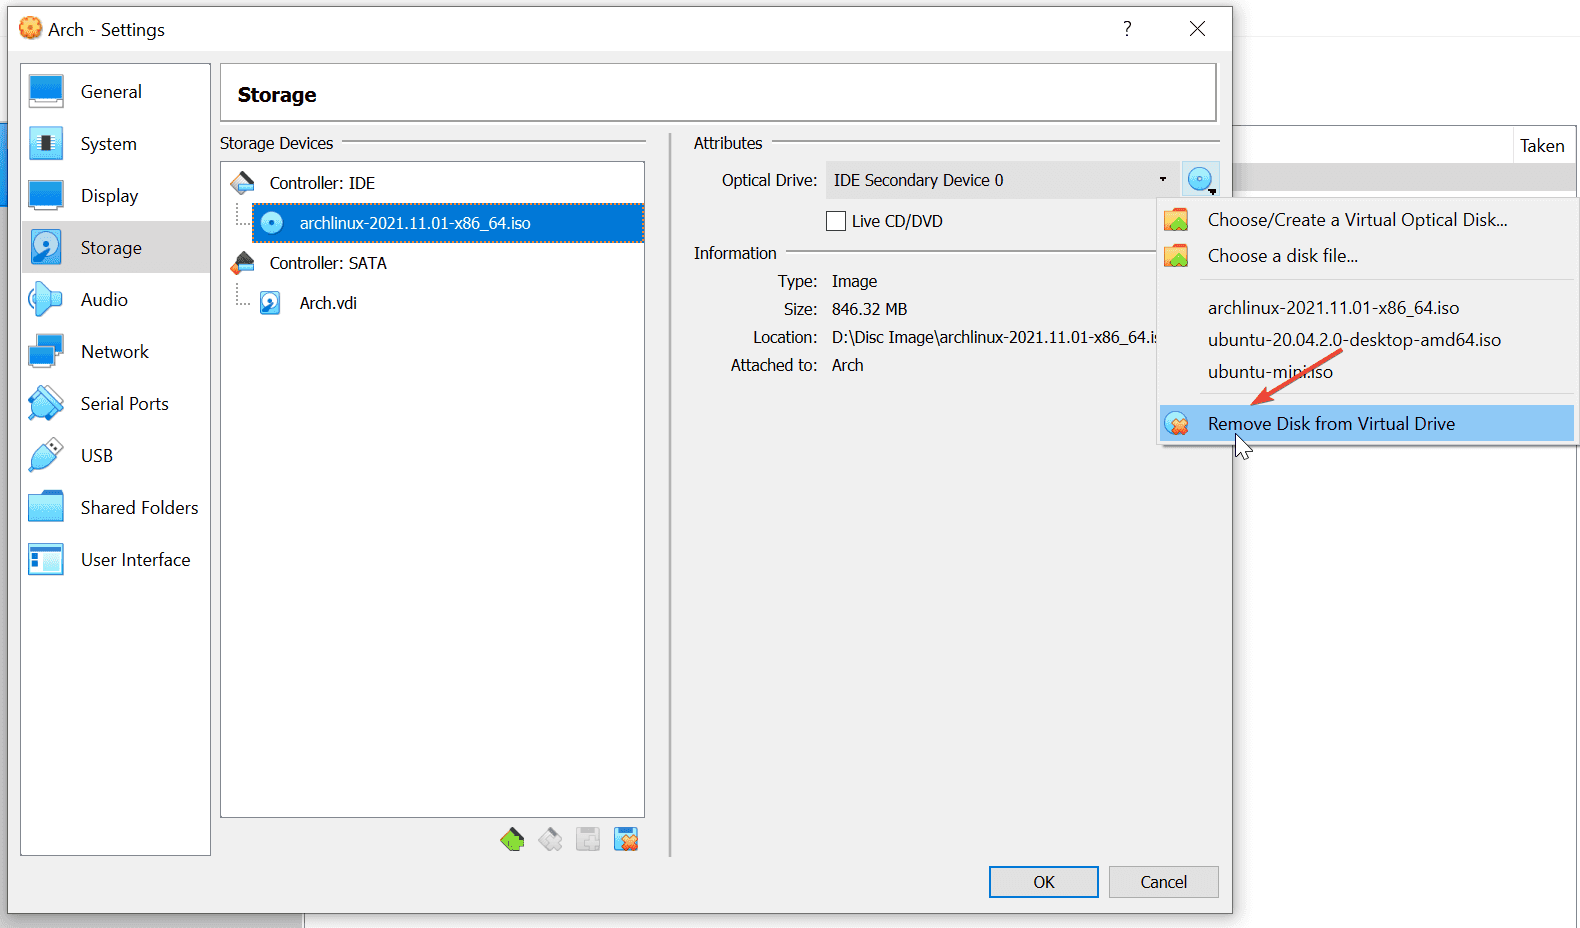
Task: Select the Storage disk icon in sidebar
Action: 46,247
